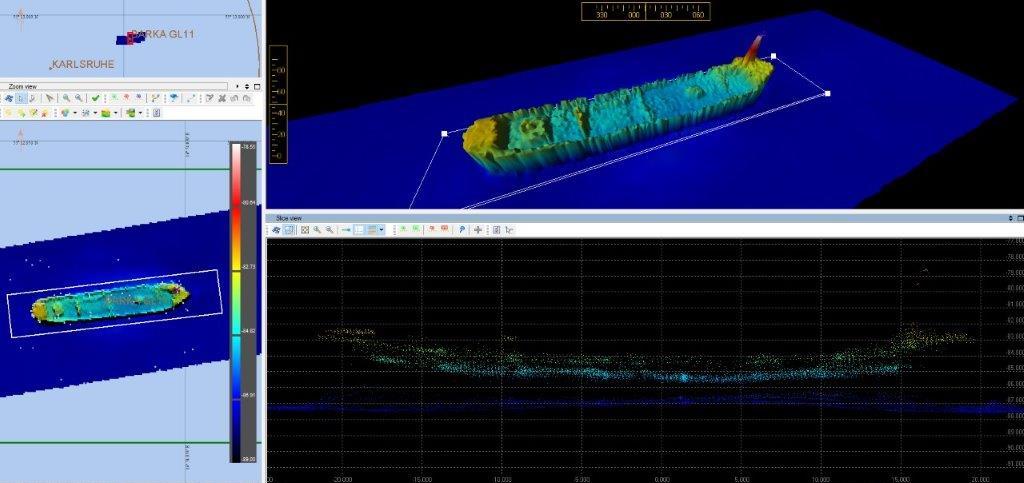Click the first magnifier icon in Zoom view toolbar
1024x483 pixels.
pyautogui.click(x=66, y=98)
